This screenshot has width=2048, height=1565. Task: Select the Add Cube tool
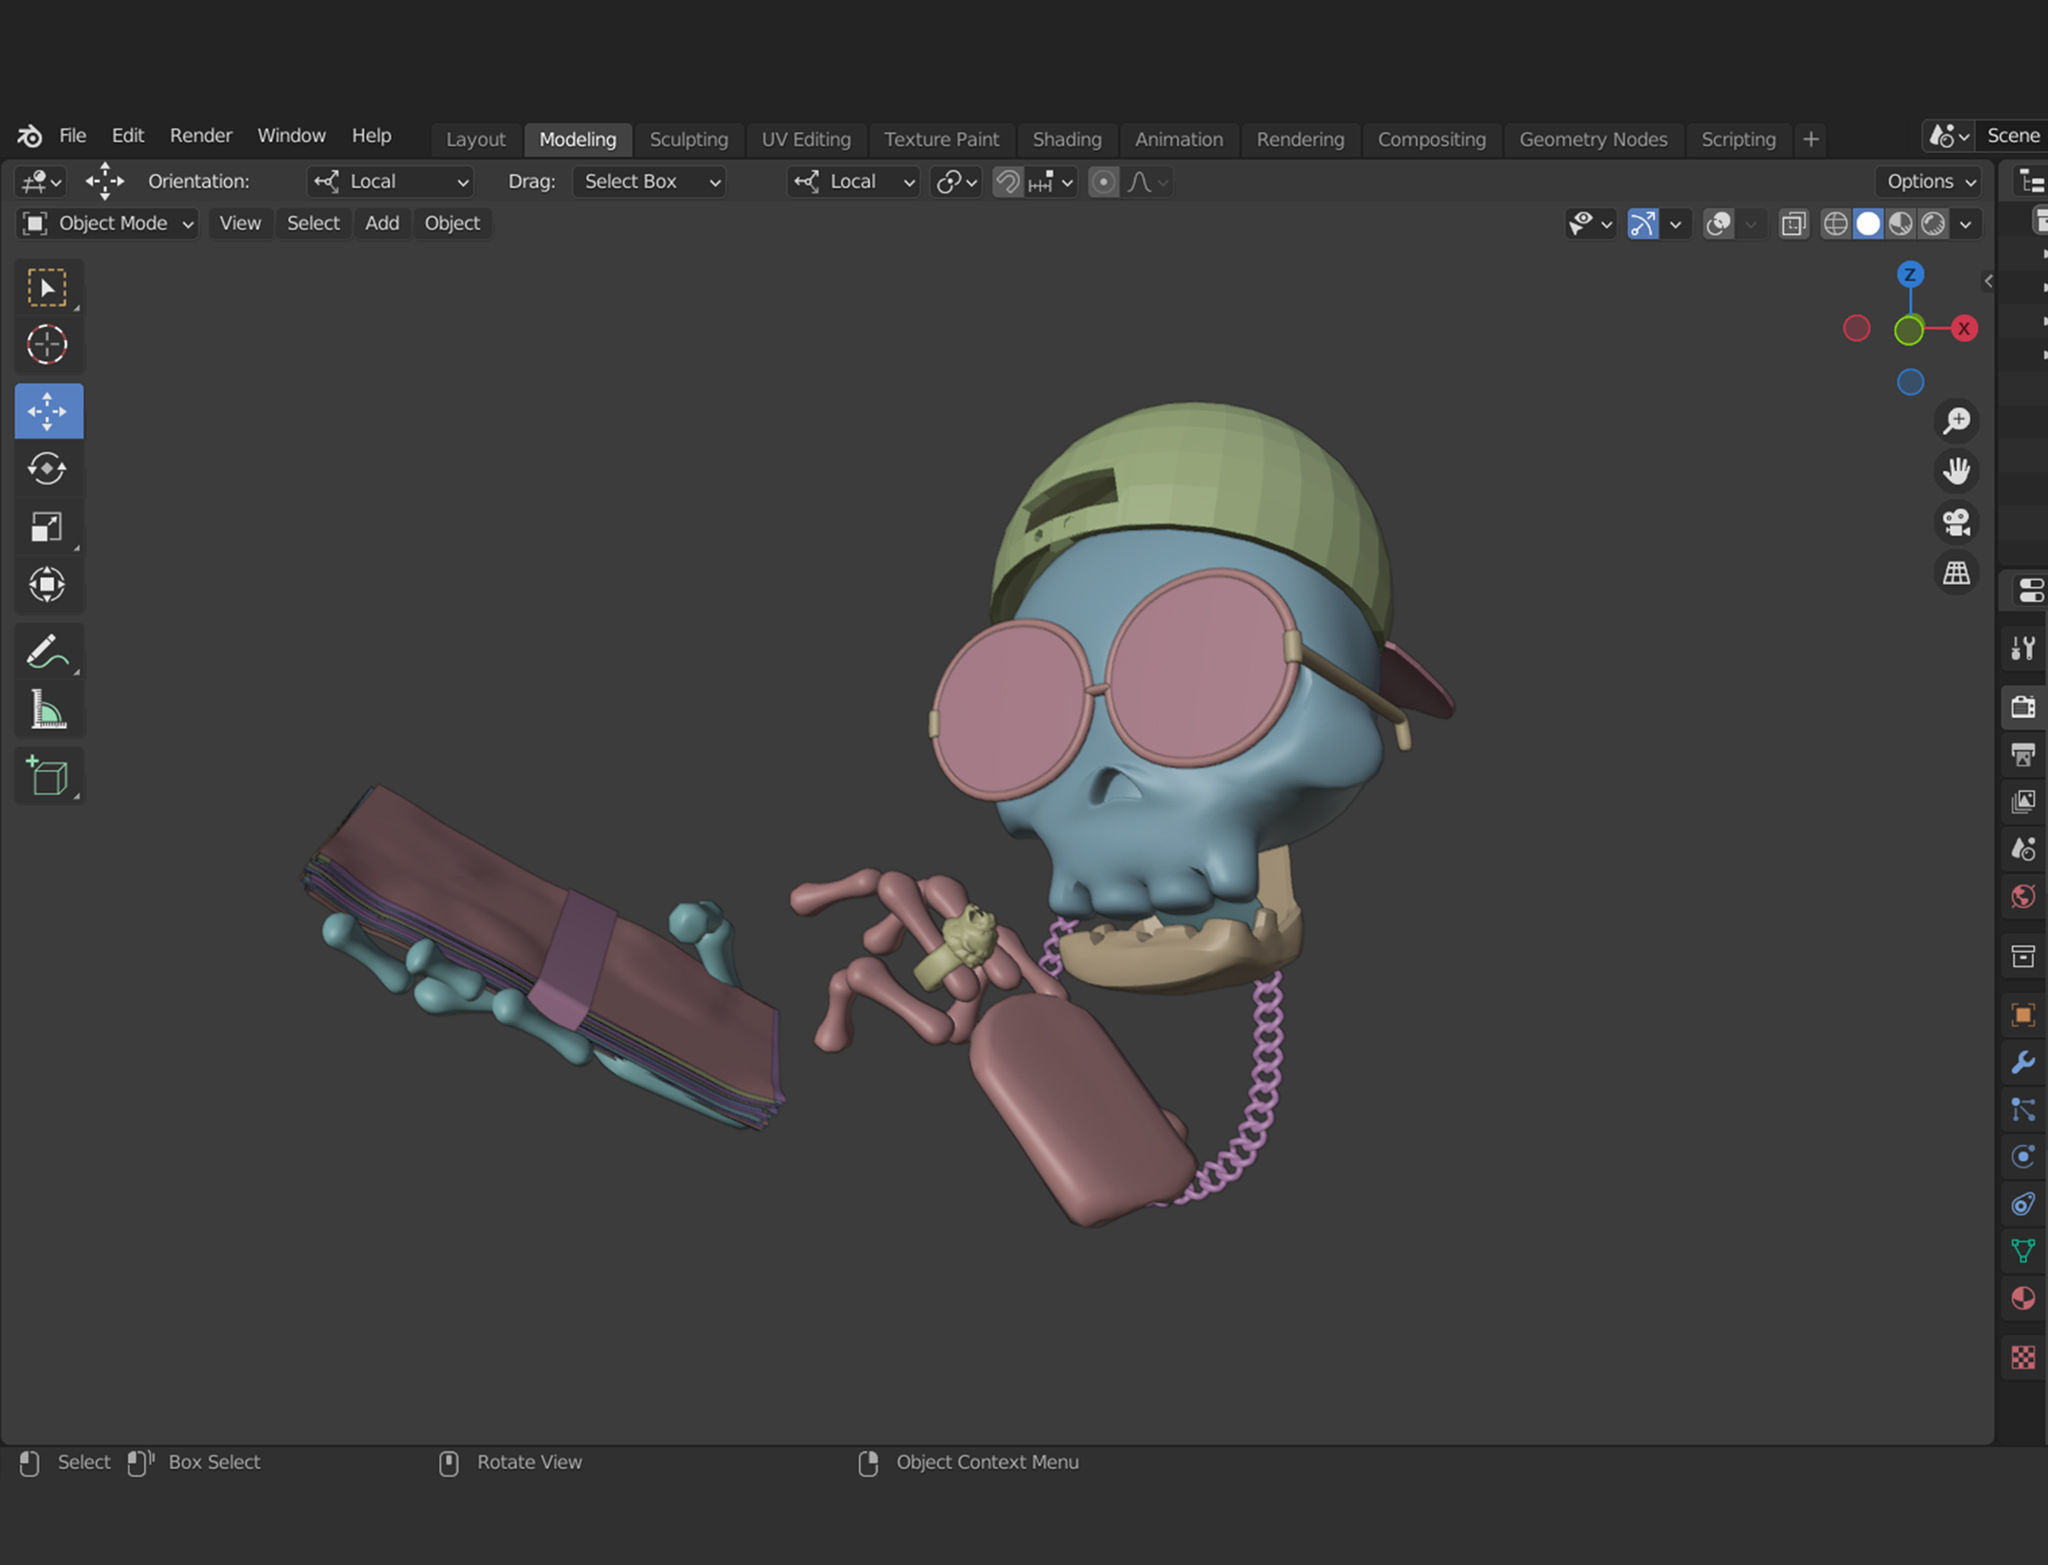(x=47, y=776)
